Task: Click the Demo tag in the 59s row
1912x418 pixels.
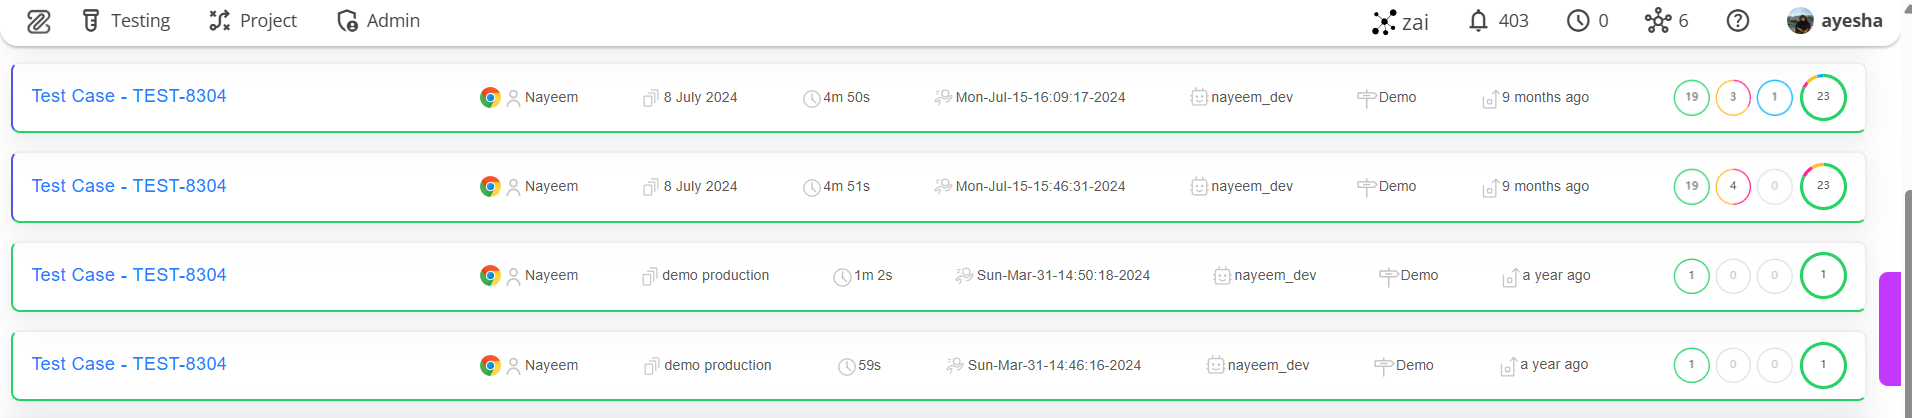Action: 1414,365
